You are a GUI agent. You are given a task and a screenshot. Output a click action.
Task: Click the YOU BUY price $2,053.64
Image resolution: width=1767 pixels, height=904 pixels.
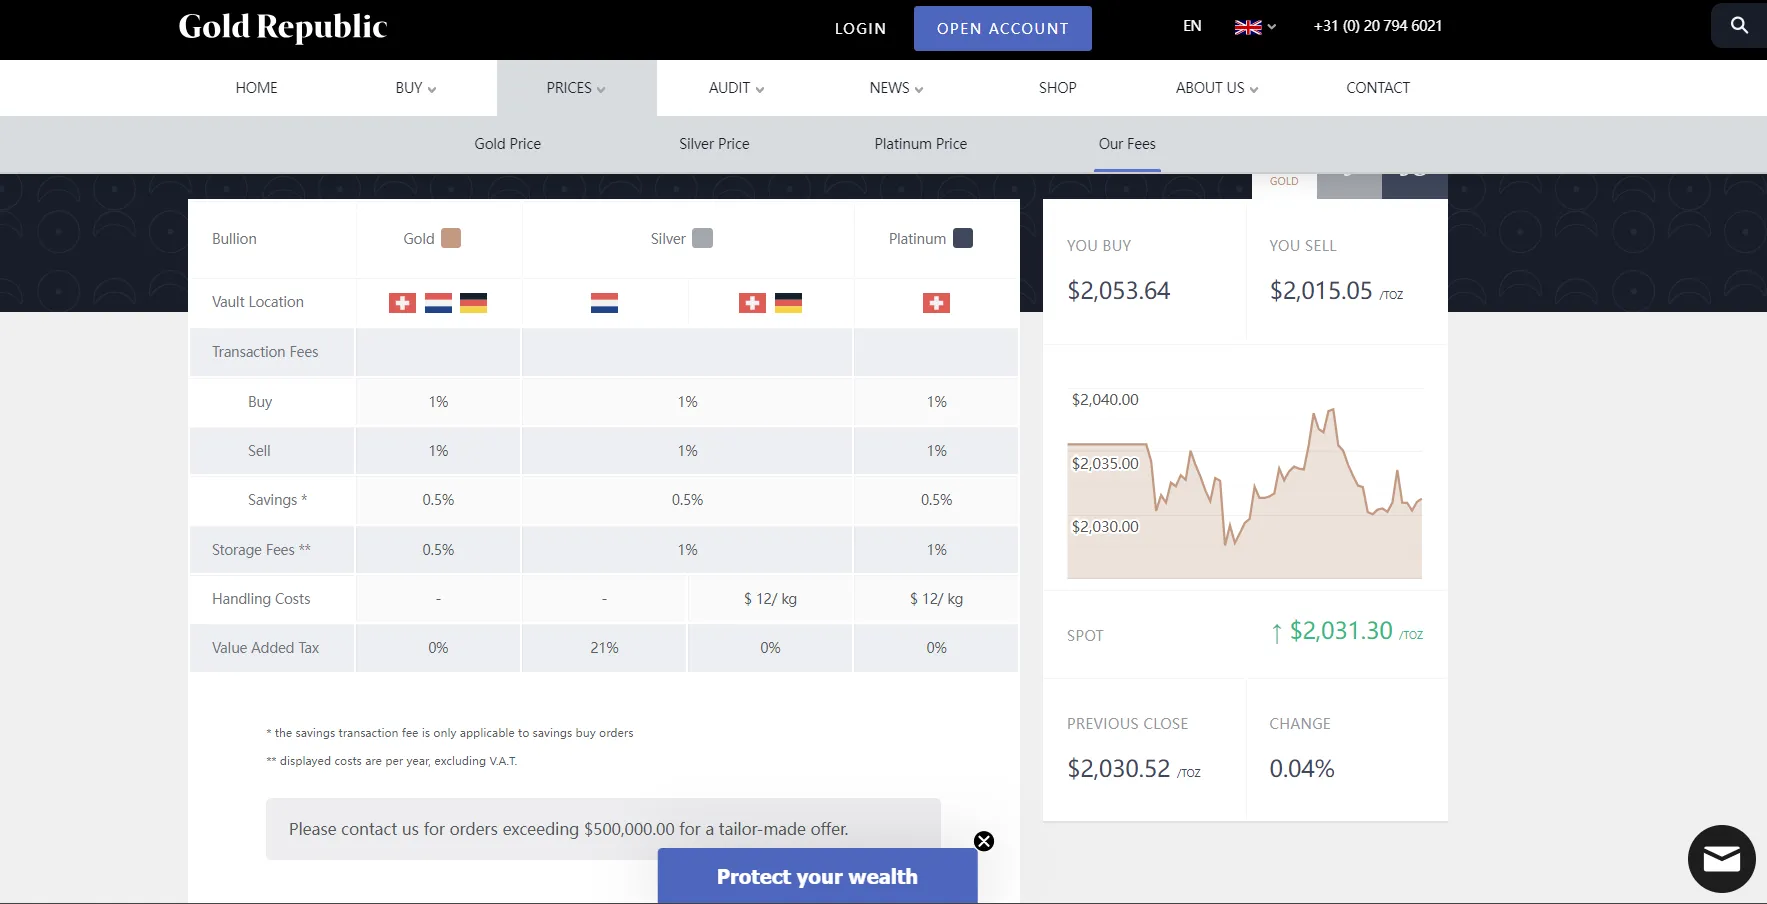pyautogui.click(x=1118, y=291)
